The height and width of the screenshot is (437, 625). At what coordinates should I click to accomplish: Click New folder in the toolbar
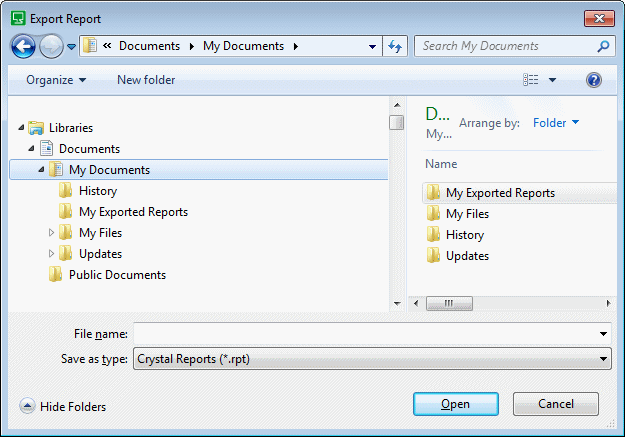(x=146, y=80)
